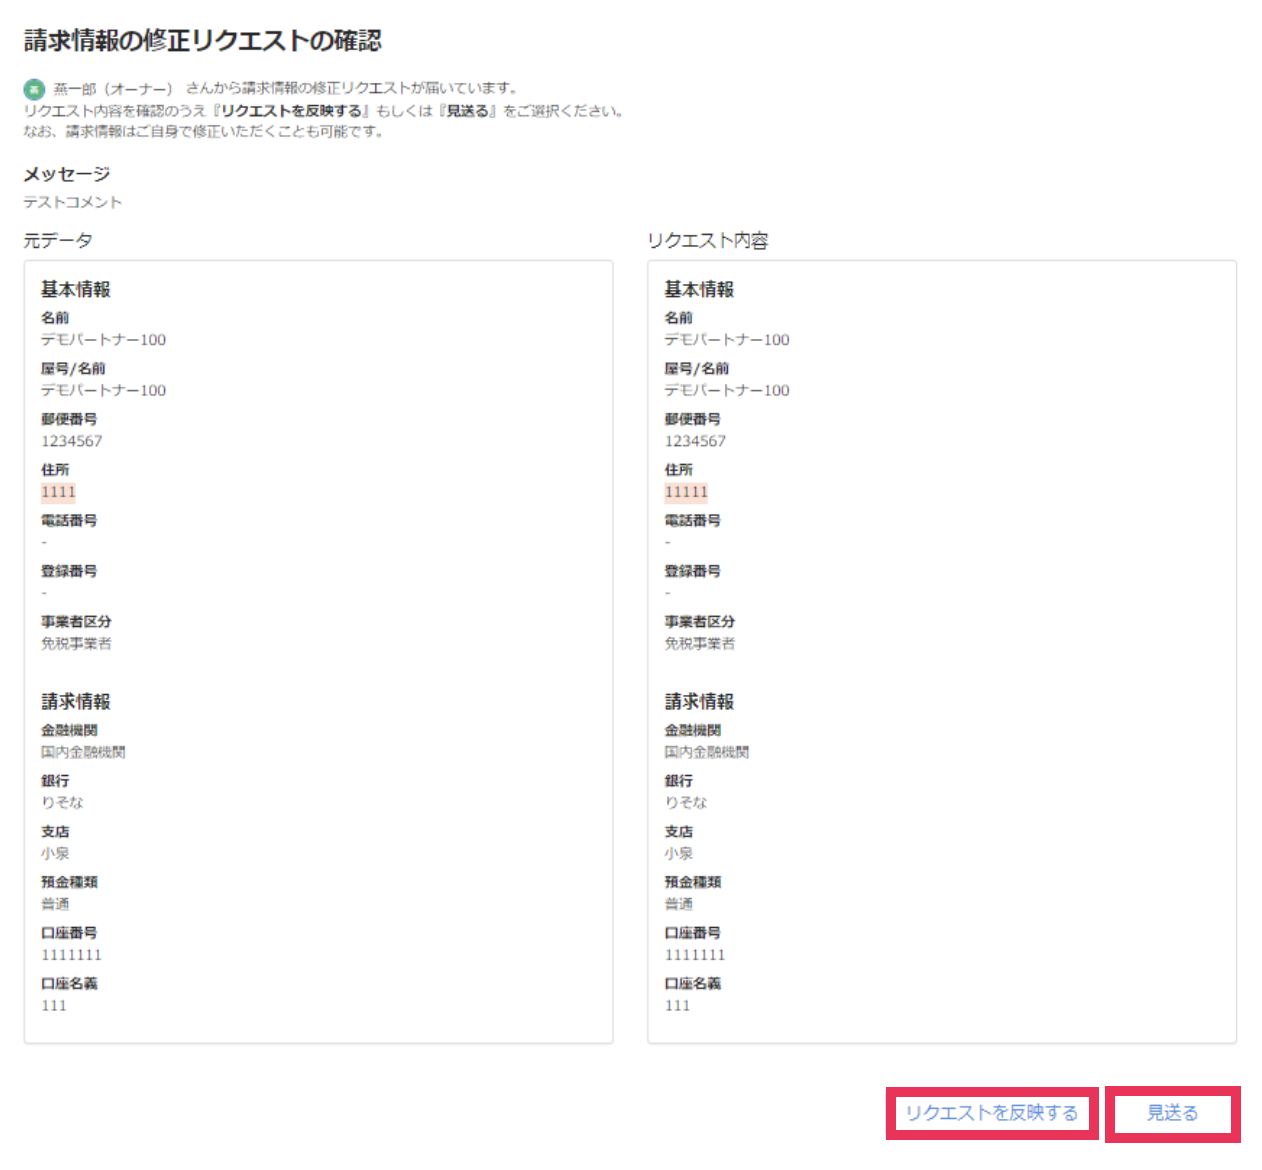Viewport: 1262px width, 1170px height.
Task: Click deposit type 普通 in 元データ
Action: click(55, 904)
